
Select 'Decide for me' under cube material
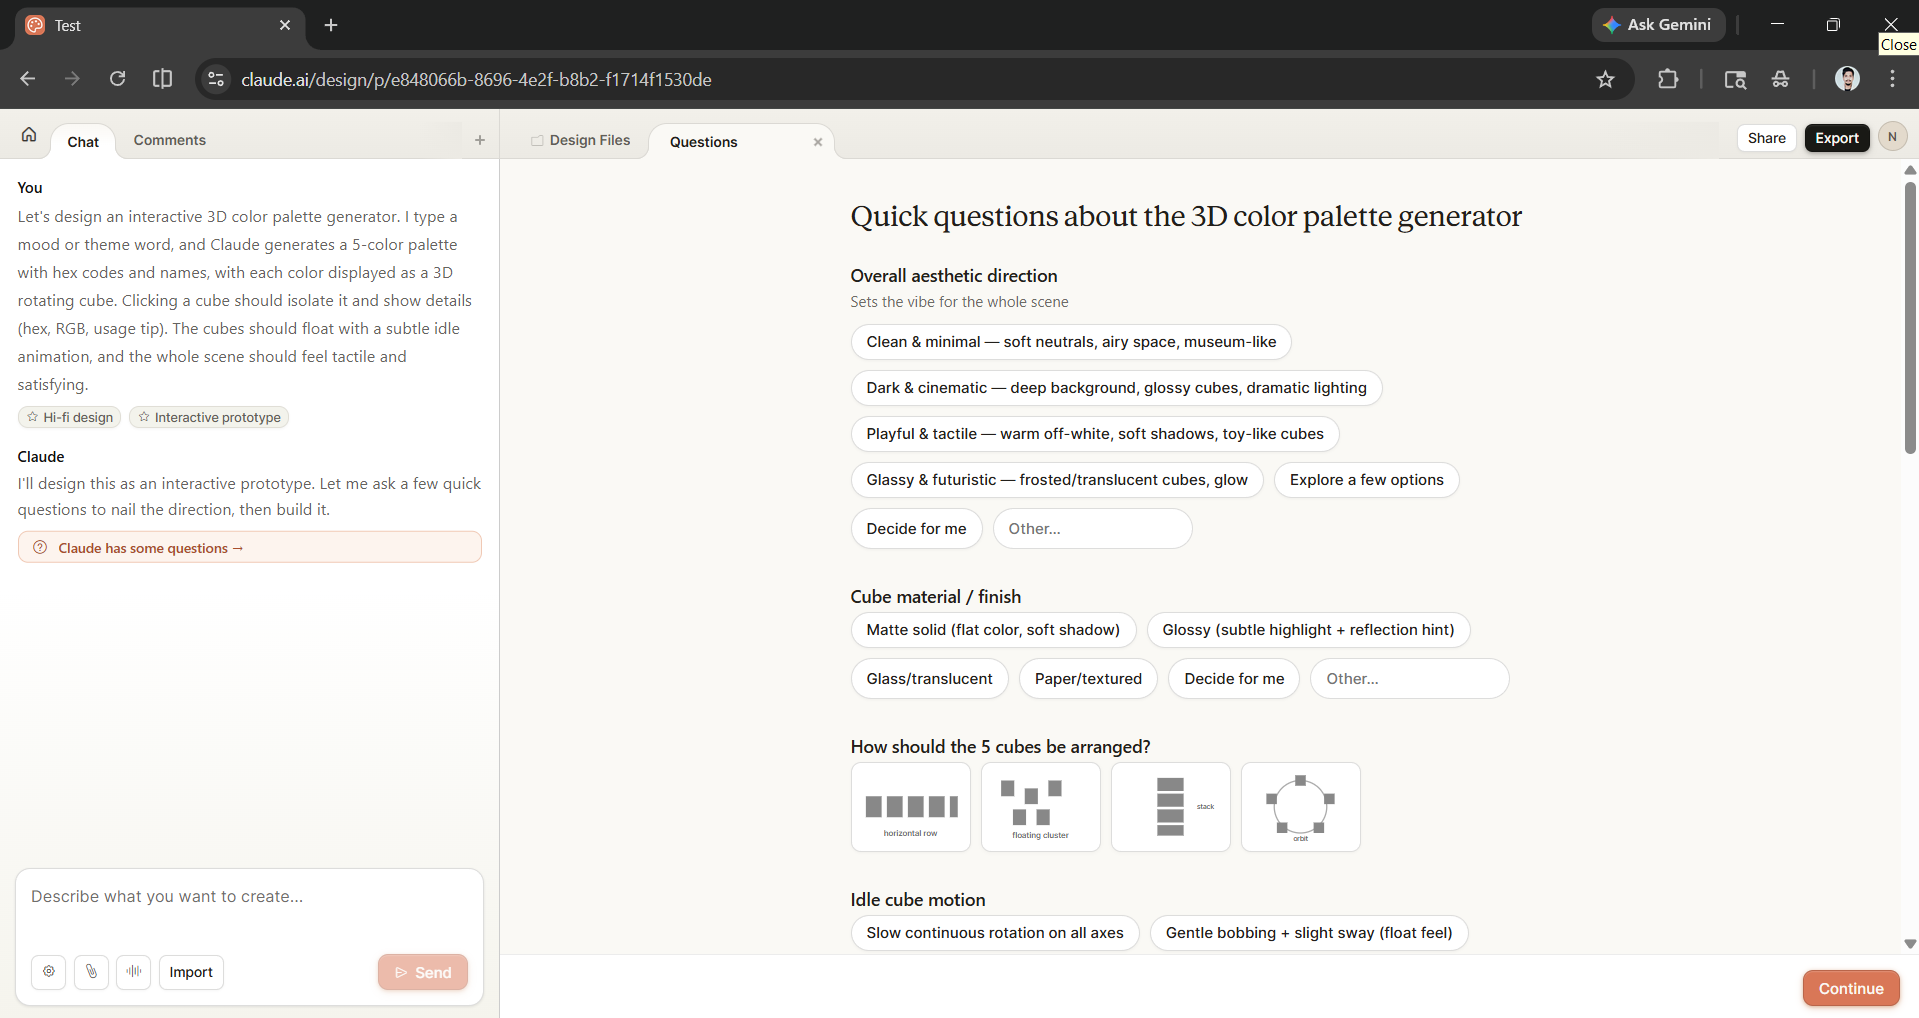coord(1234,679)
